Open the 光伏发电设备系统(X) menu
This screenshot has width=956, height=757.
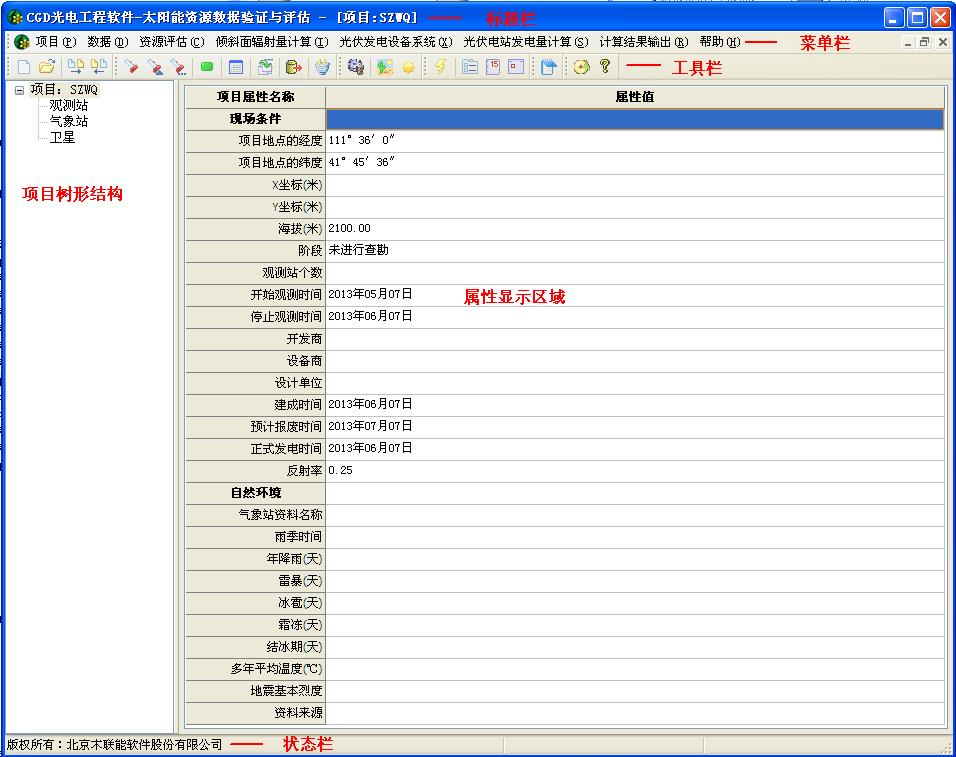coord(396,42)
